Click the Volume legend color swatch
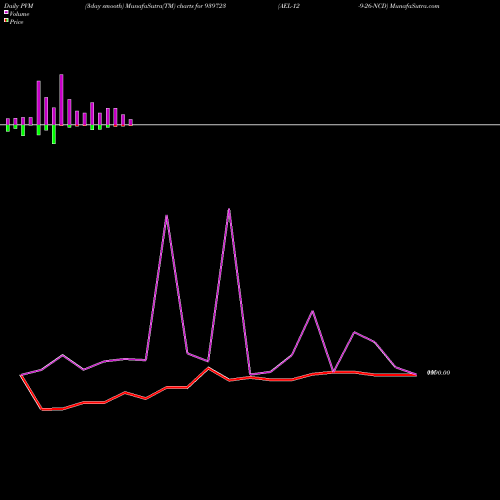This screenshot has width=500, height=500. (6, 12)
